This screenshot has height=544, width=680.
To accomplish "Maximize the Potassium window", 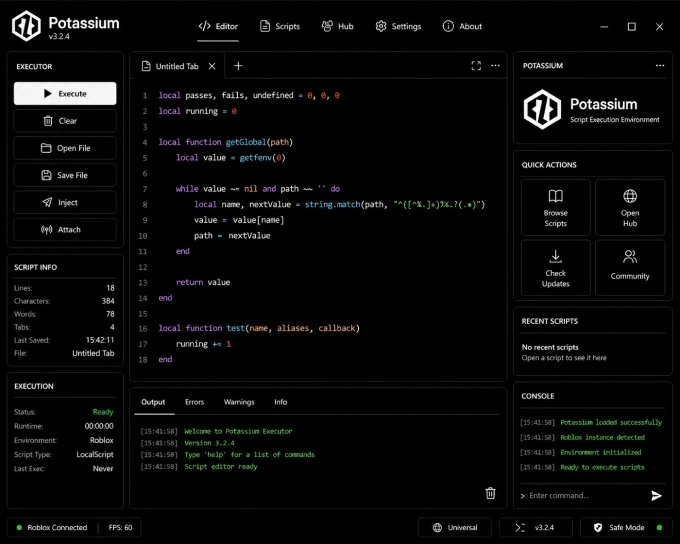I will coord(632,26).
